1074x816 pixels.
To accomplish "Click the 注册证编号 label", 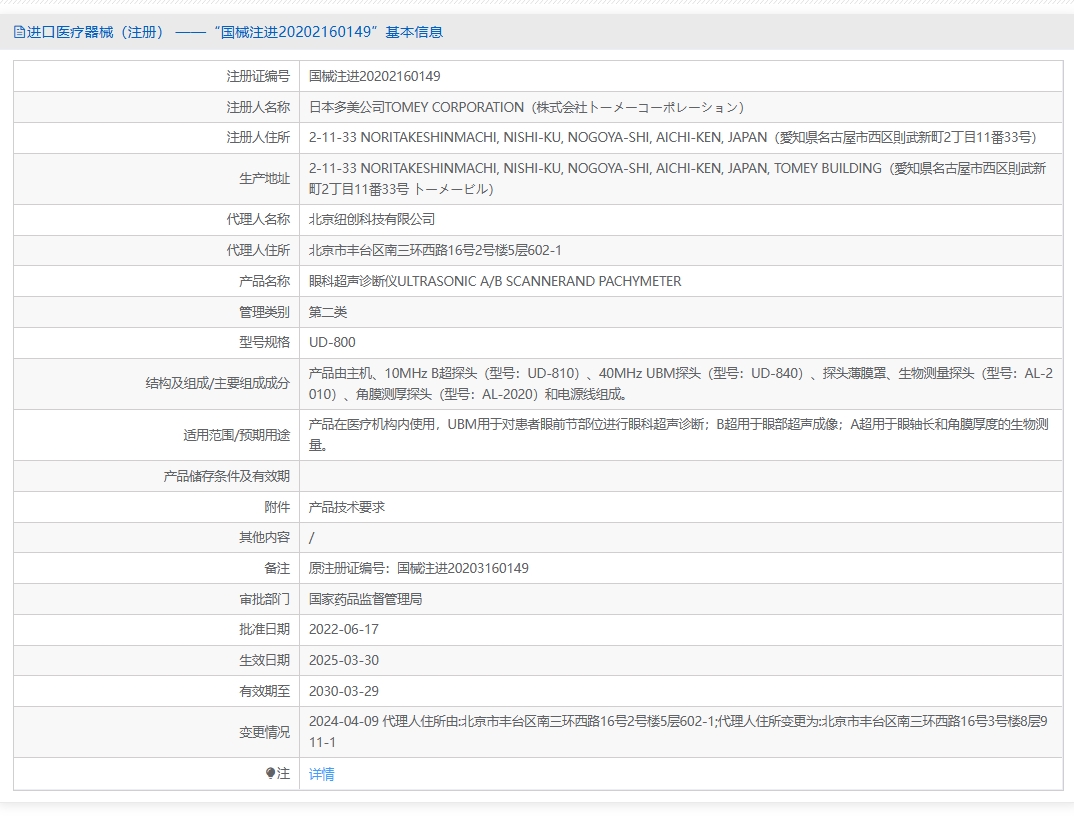I will pyautogui.click(x=258, y=76).
